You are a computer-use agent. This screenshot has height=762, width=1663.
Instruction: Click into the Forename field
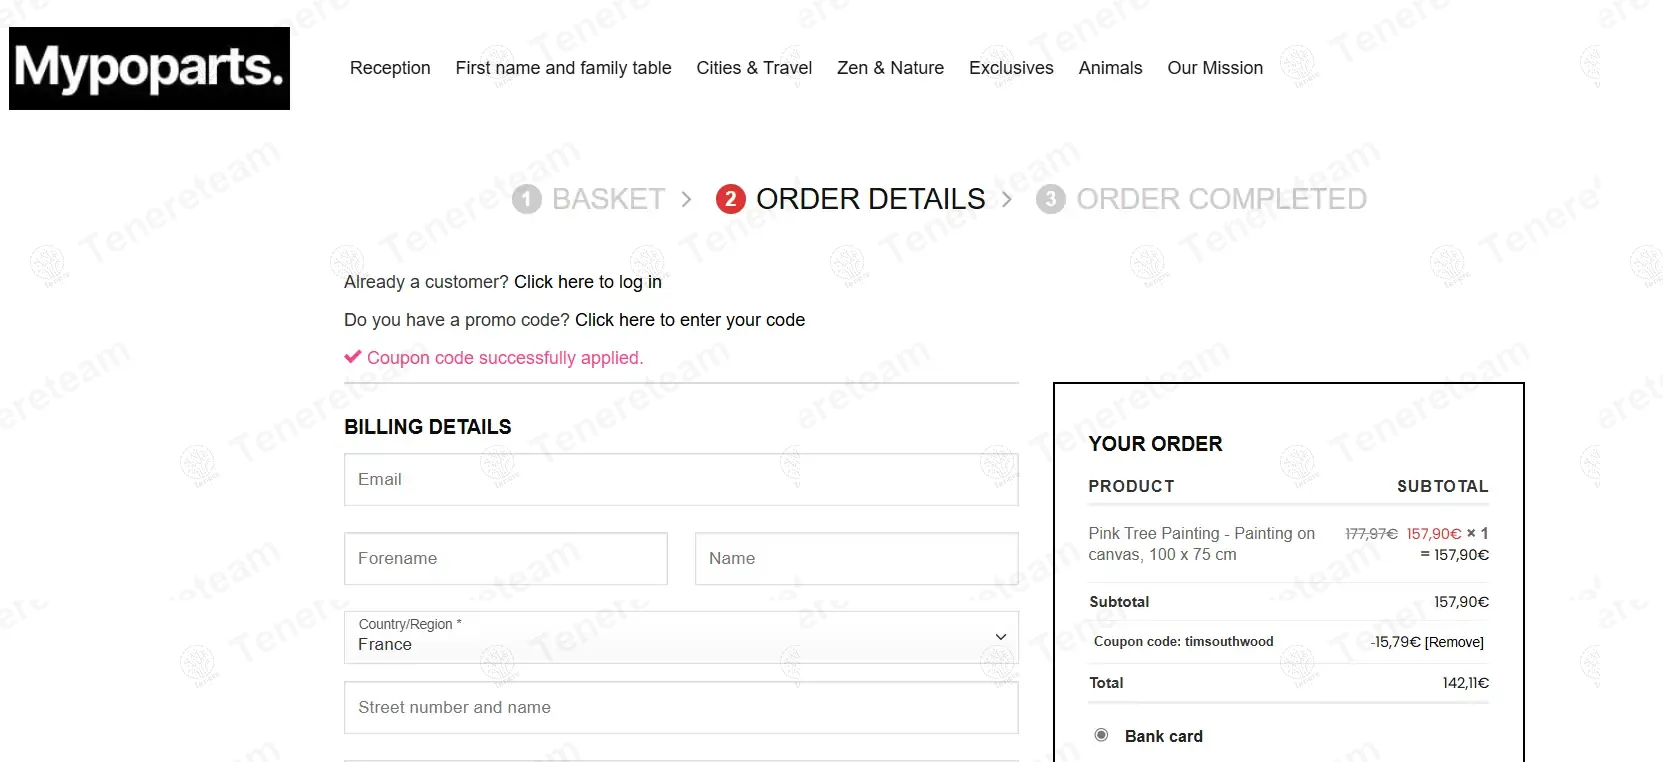click(505, 558)
